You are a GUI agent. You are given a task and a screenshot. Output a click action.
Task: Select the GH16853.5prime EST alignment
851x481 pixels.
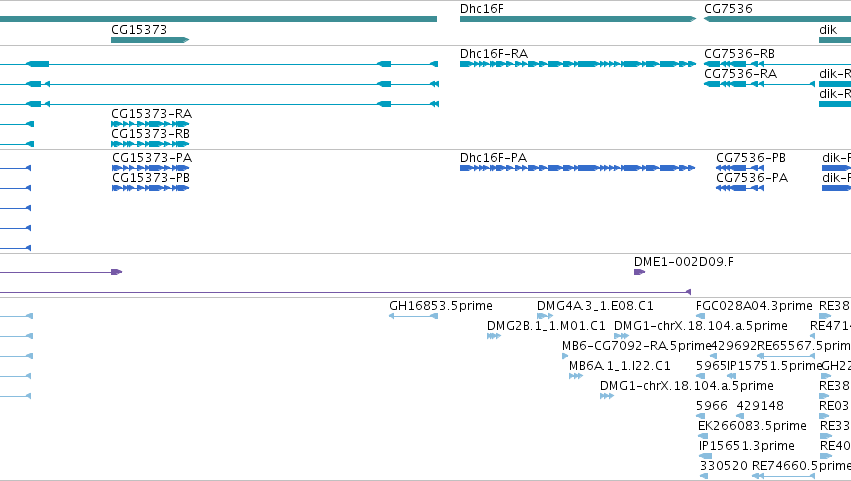pyautogui.click(x=414, y=316)
